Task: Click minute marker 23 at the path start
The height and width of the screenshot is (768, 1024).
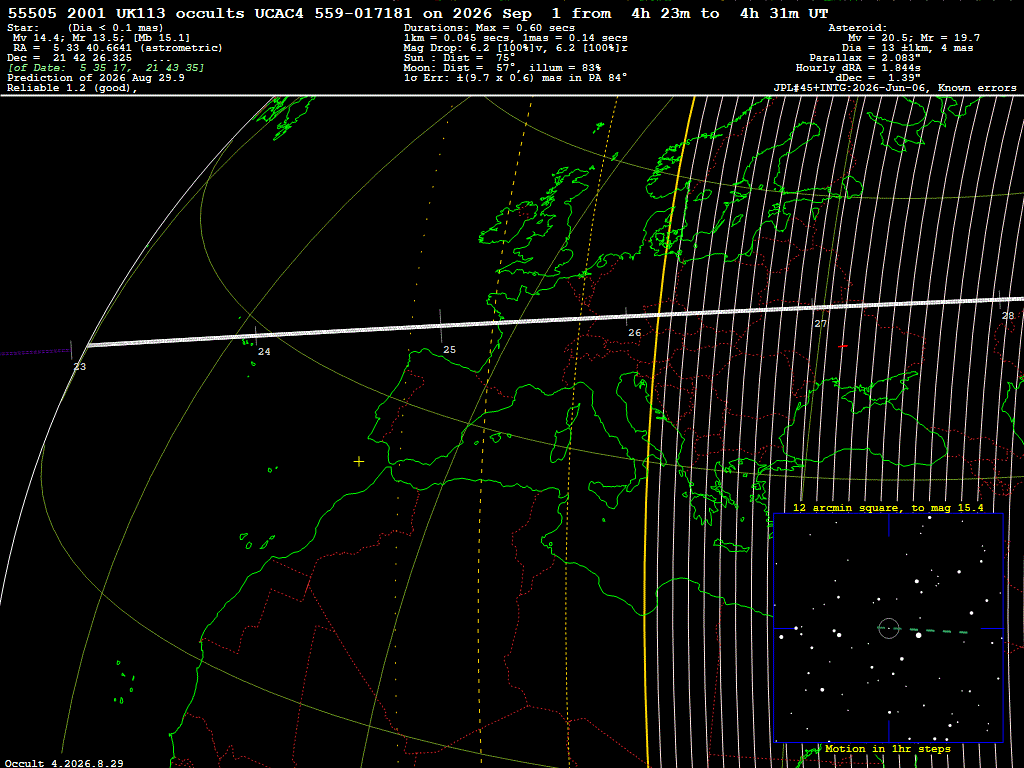Action: [x=80, y=366]
